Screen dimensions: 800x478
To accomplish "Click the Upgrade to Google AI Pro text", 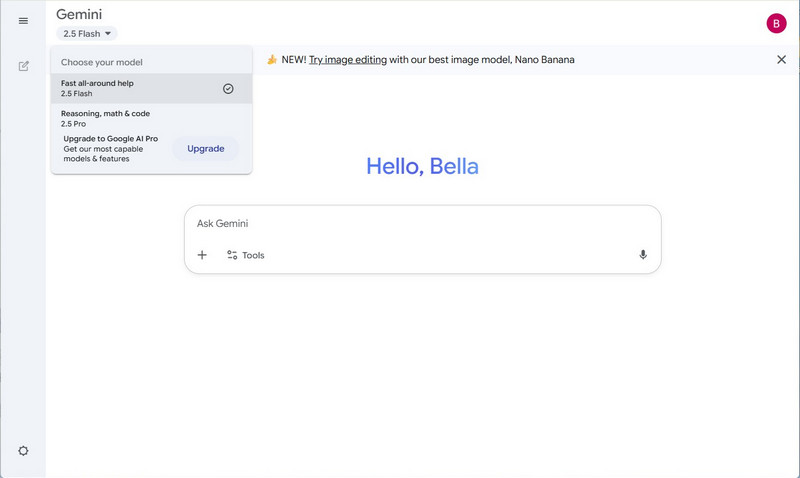I will tap(111, 139).
